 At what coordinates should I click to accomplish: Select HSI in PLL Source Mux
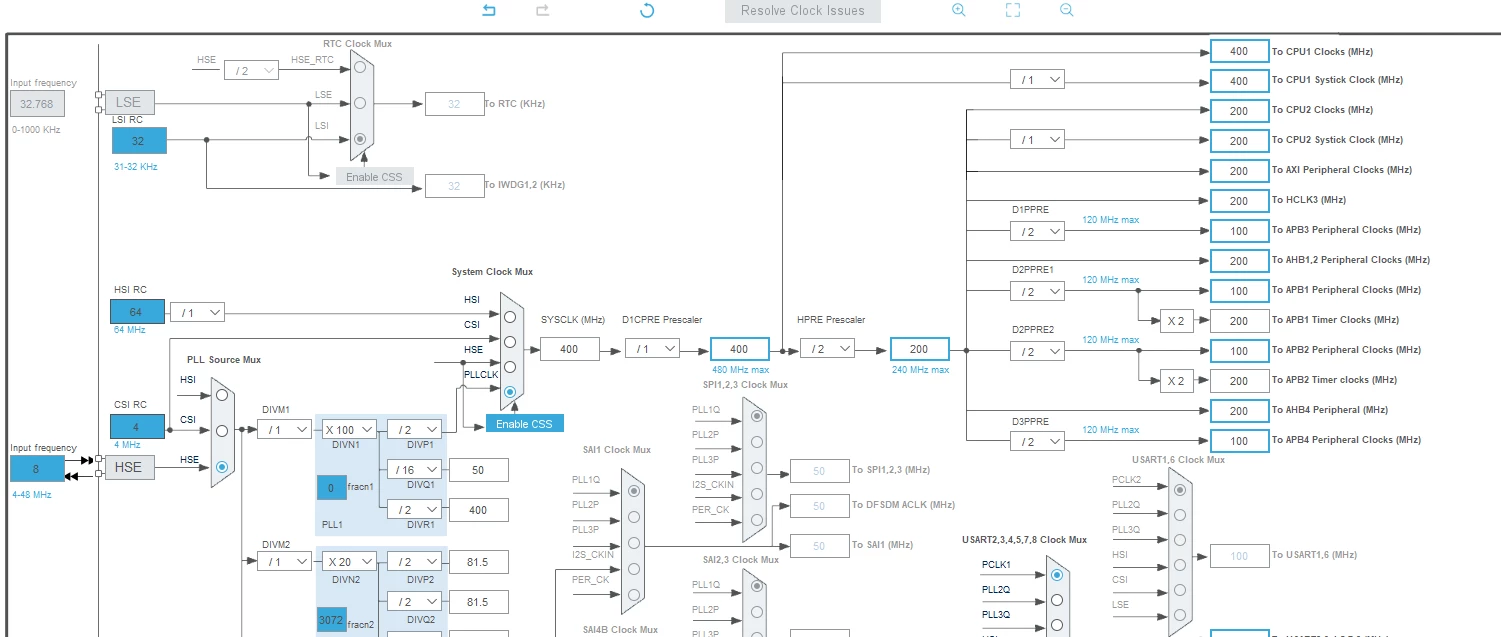point(222,396)
